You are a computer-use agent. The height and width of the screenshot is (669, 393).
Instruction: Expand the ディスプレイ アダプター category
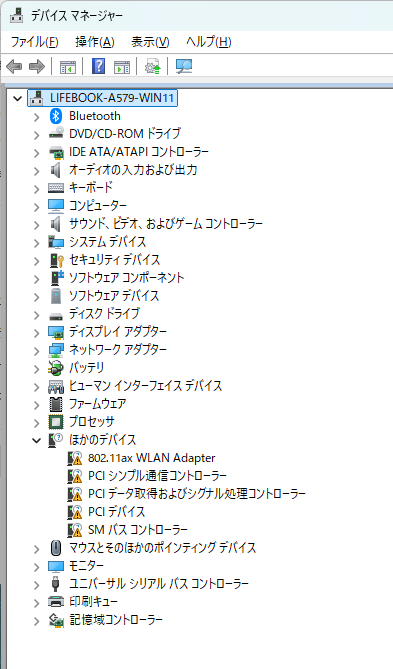coord(37,332)
